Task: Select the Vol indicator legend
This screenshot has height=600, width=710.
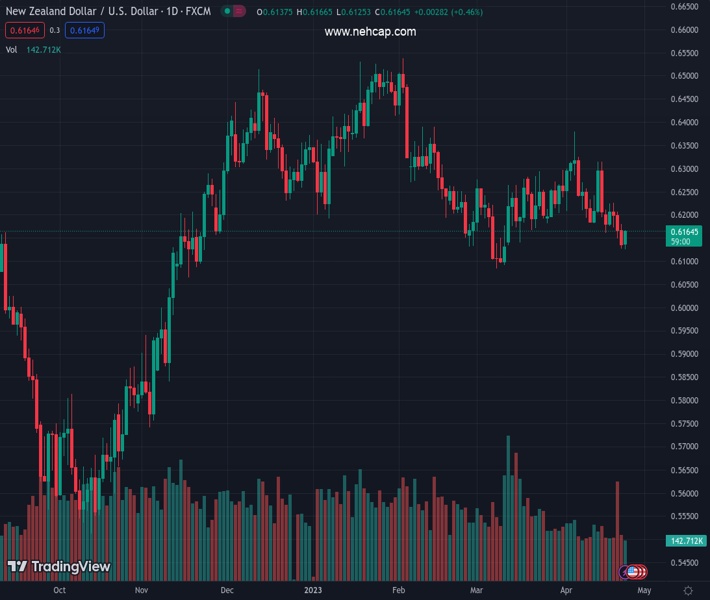Action: pyautogui.click(x=11, y=49)
